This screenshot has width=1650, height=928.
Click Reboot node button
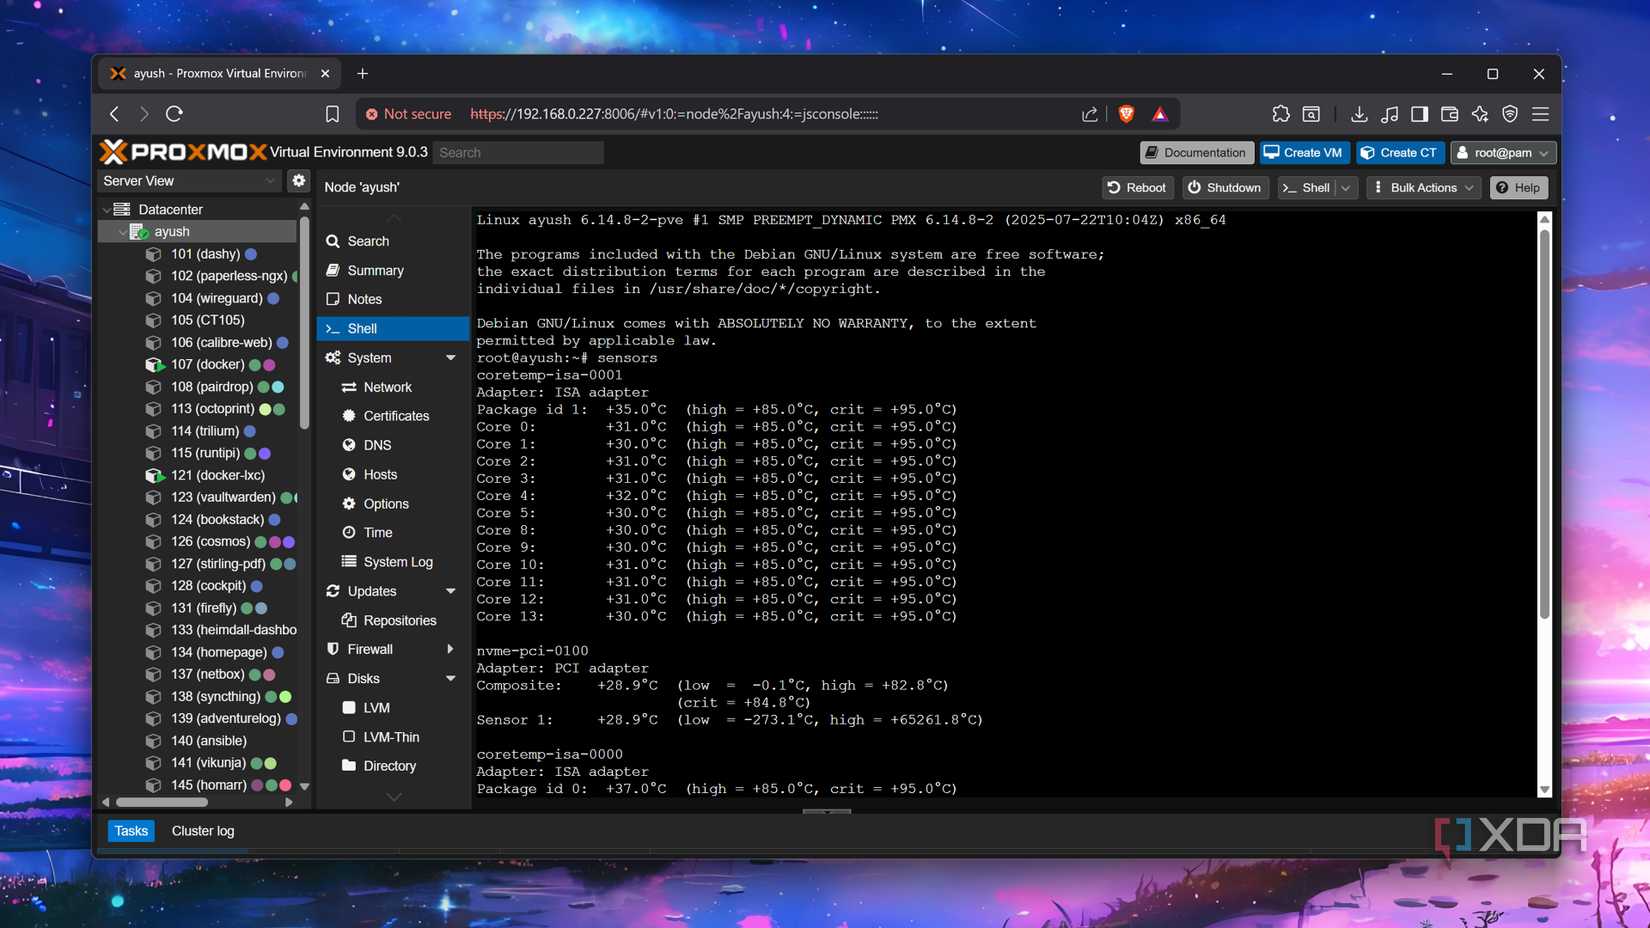point(1137,187)
